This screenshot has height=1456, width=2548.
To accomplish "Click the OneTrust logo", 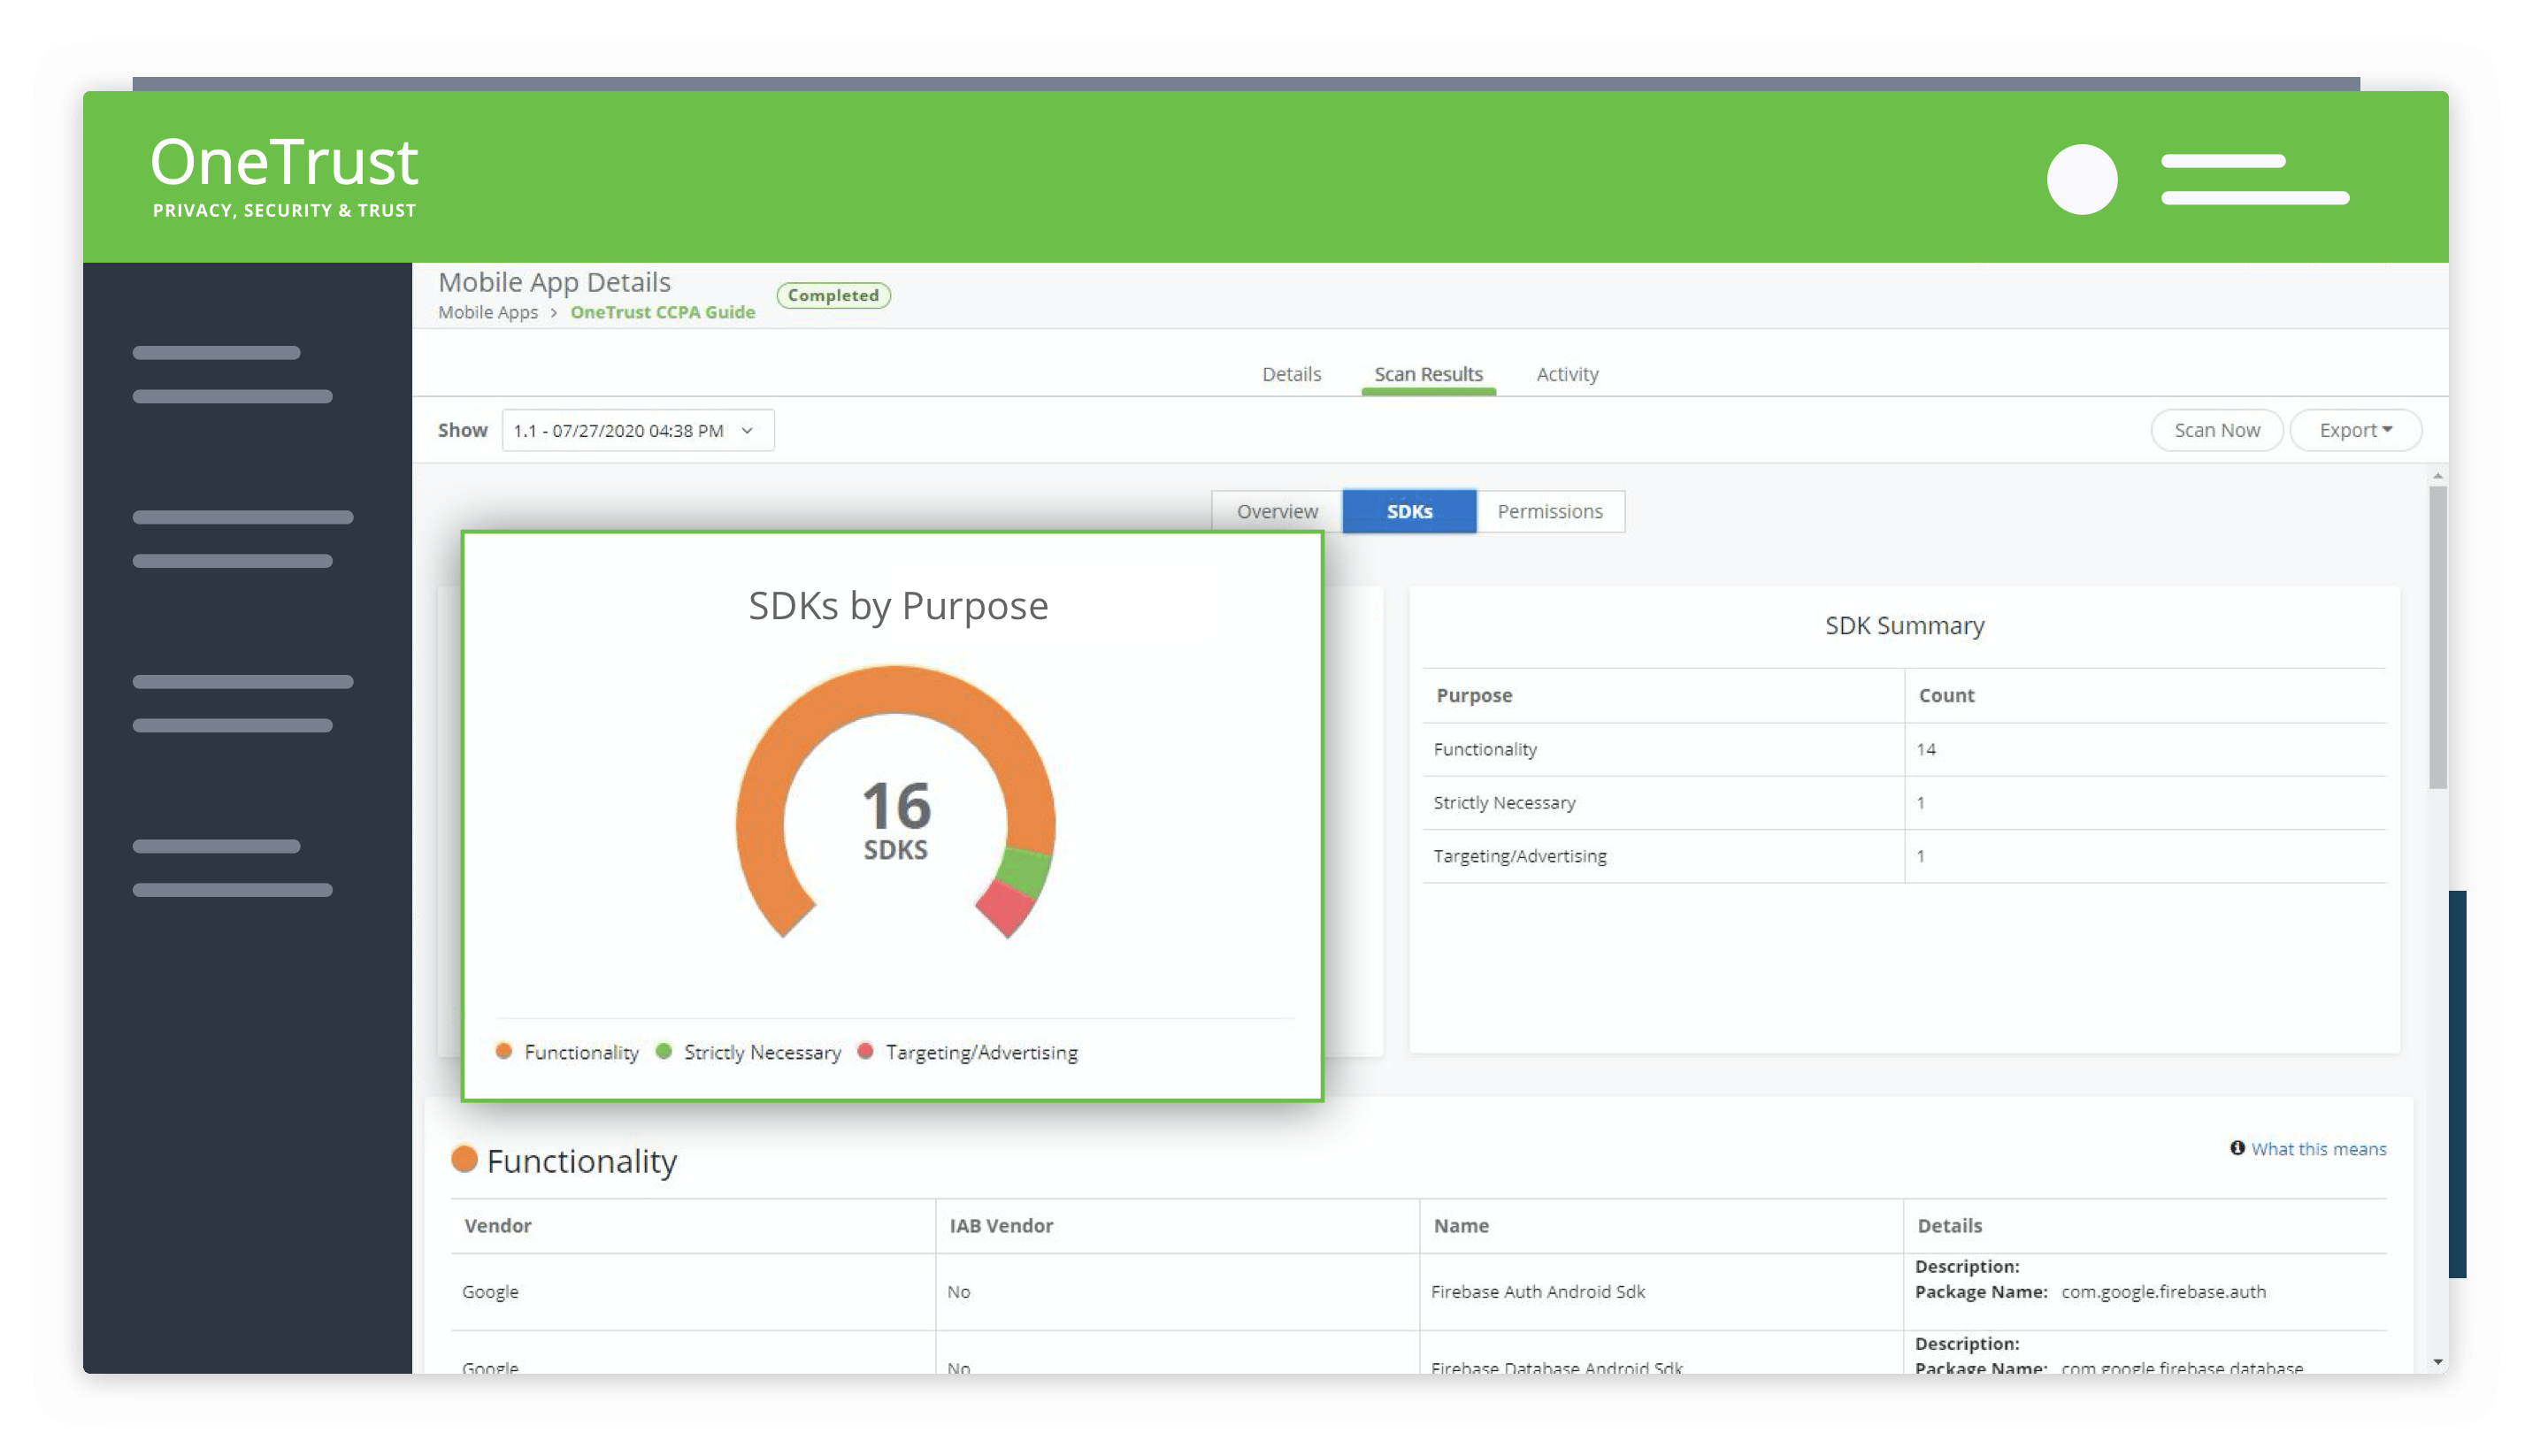I will (284, 175).
